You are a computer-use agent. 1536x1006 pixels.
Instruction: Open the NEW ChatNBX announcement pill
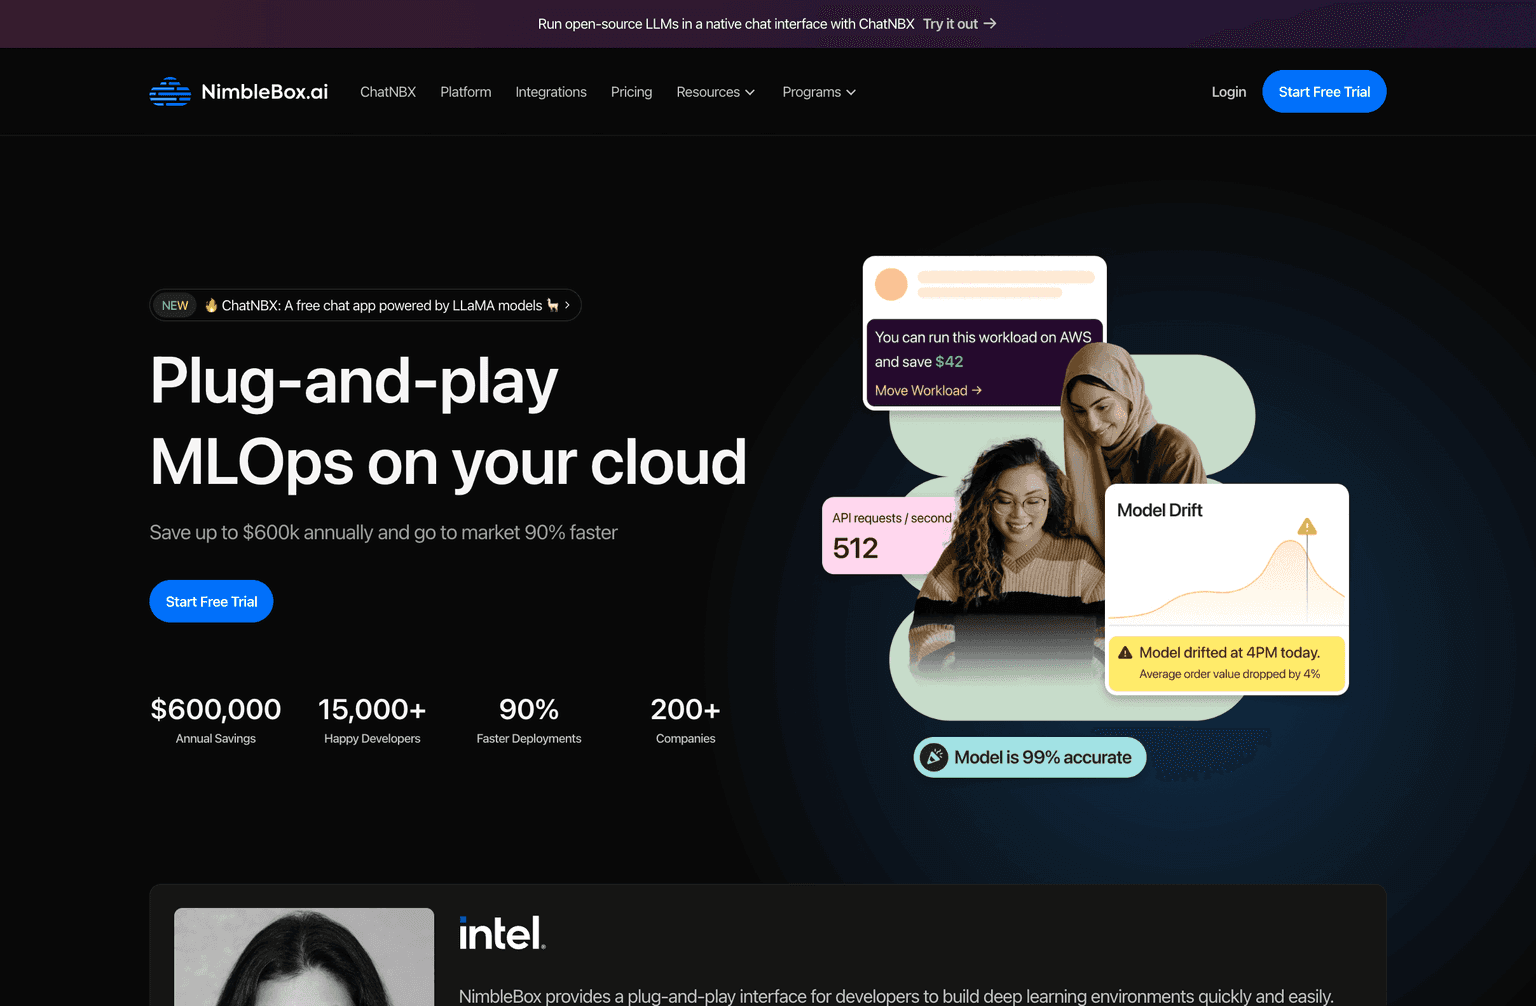(365, 306)
